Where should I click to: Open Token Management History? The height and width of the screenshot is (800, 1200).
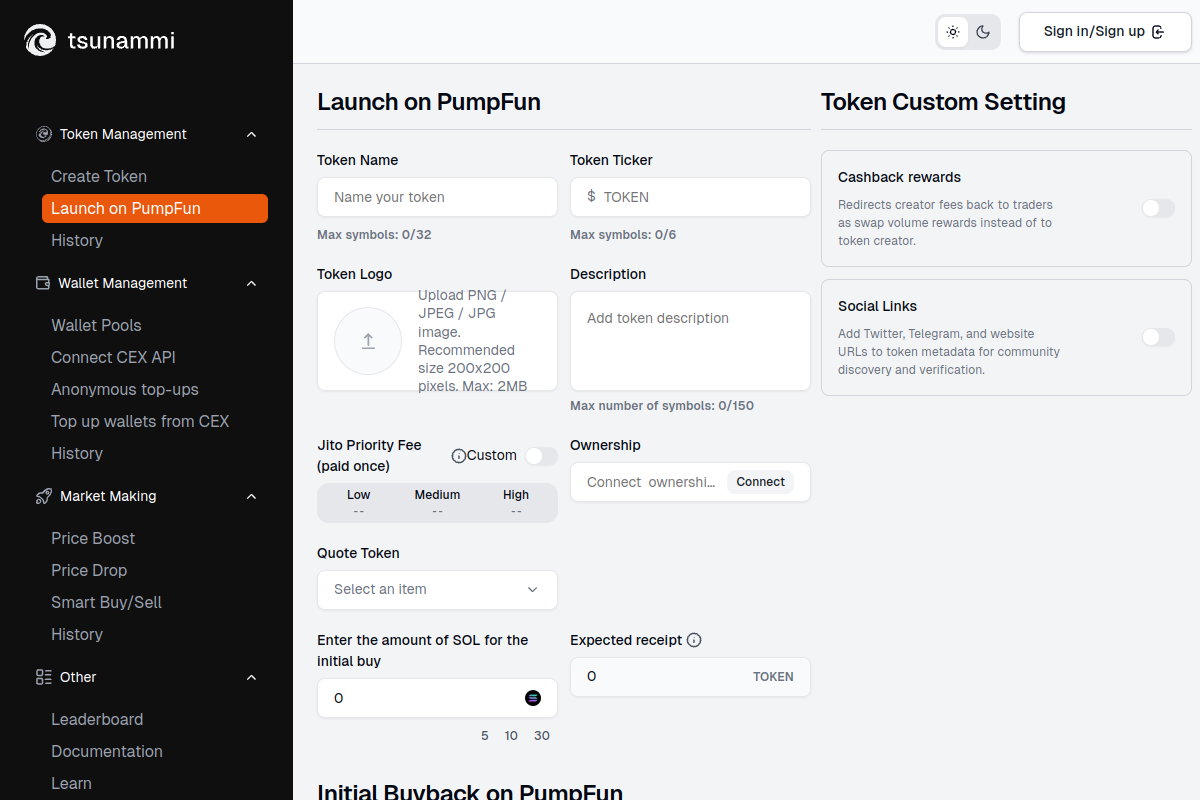[x=77, y=240]
